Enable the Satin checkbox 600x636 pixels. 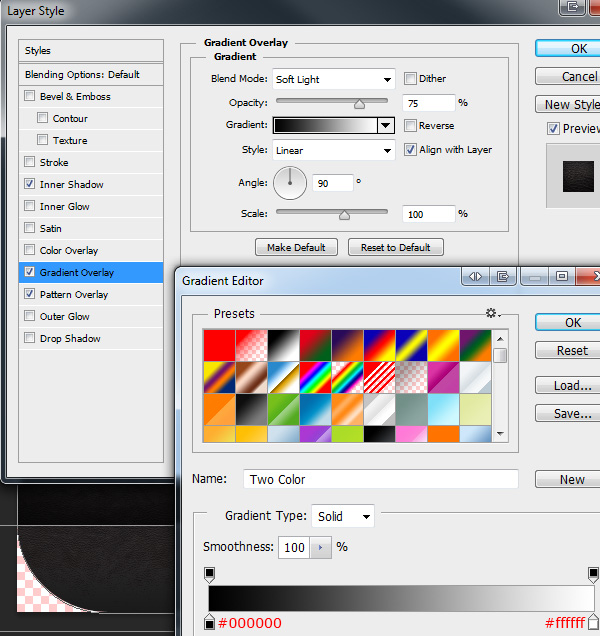tap(30, 228)
